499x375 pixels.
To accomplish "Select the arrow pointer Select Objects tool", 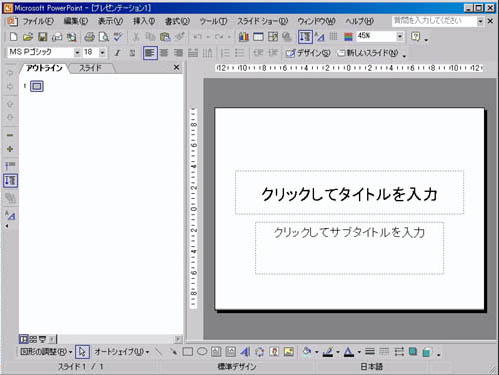I will click(x=82, y=352).
